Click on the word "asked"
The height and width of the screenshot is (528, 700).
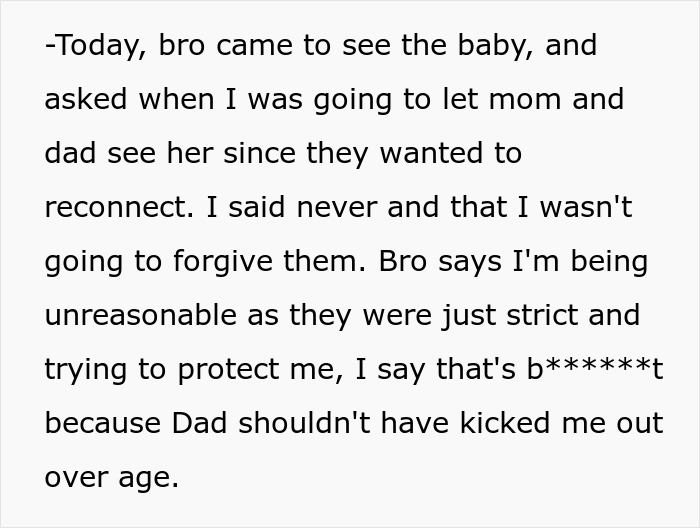[x=88, y=100]
